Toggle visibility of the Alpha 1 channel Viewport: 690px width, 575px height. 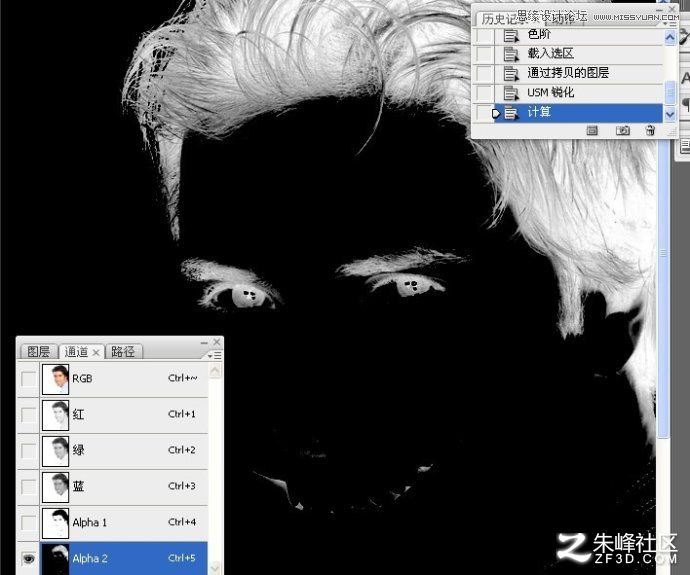[x=29, y=523]
